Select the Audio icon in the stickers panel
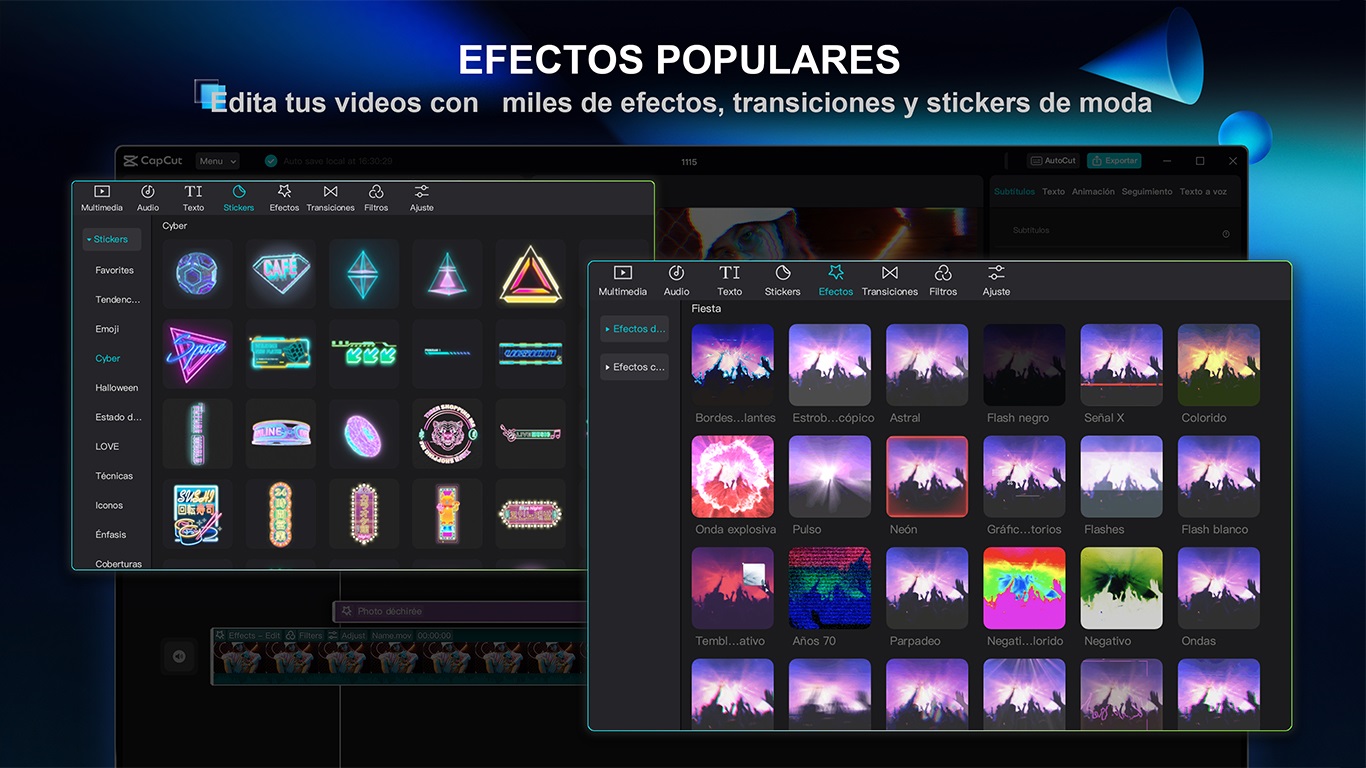This screenshot has height=768, width=1366. click(x=148, y=197)
